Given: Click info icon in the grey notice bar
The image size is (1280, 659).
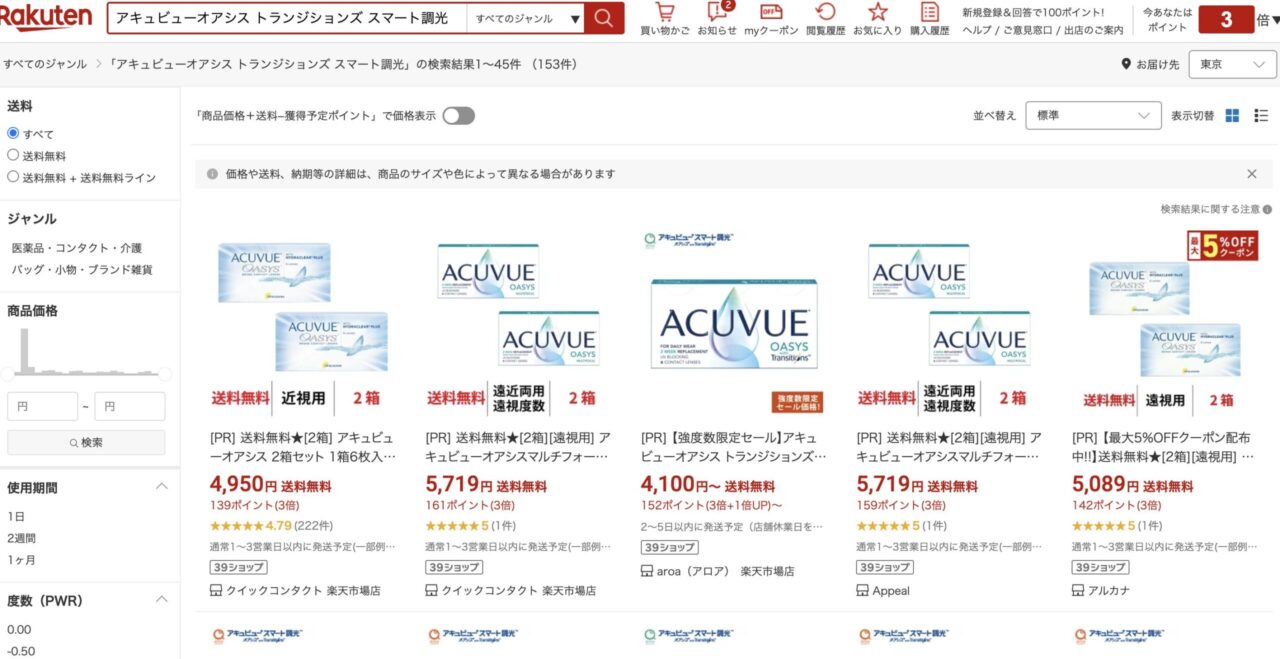Looking at the screenshot, I should click(212, 174).
